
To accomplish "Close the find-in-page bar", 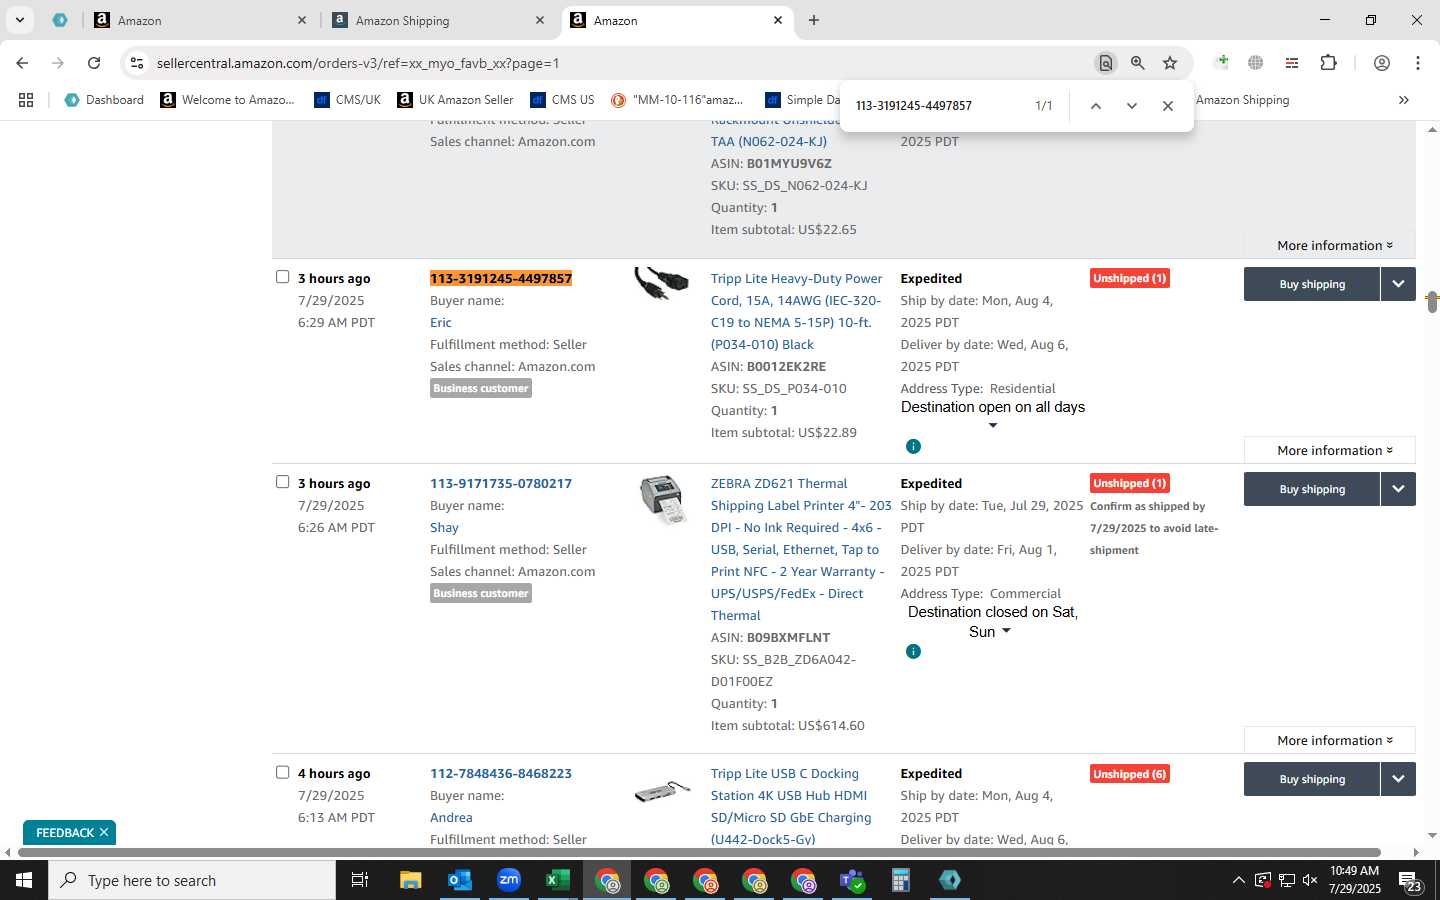I will pos(1168,106).
